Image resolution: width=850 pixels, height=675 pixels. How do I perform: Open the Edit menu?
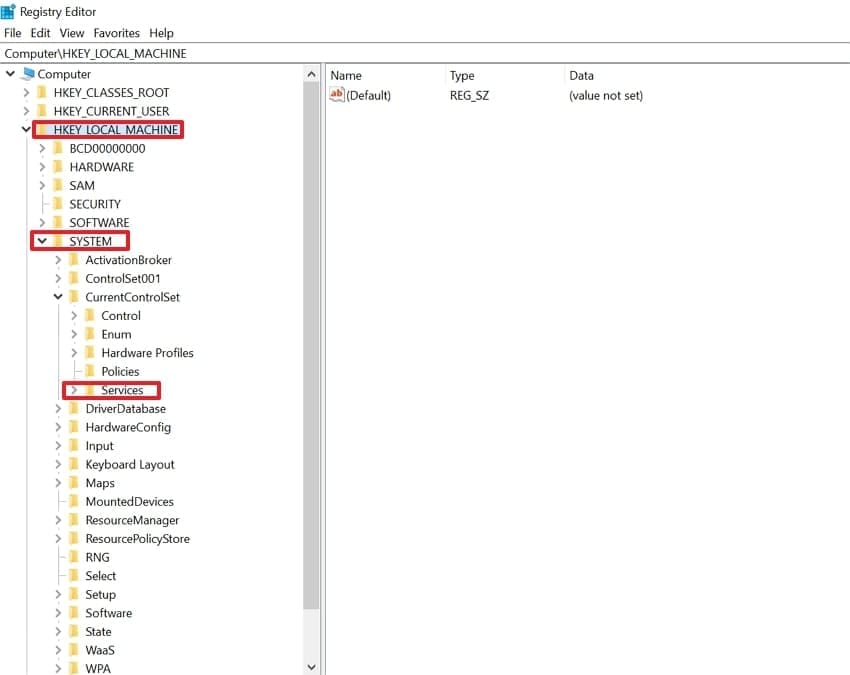tap(40, 33)
